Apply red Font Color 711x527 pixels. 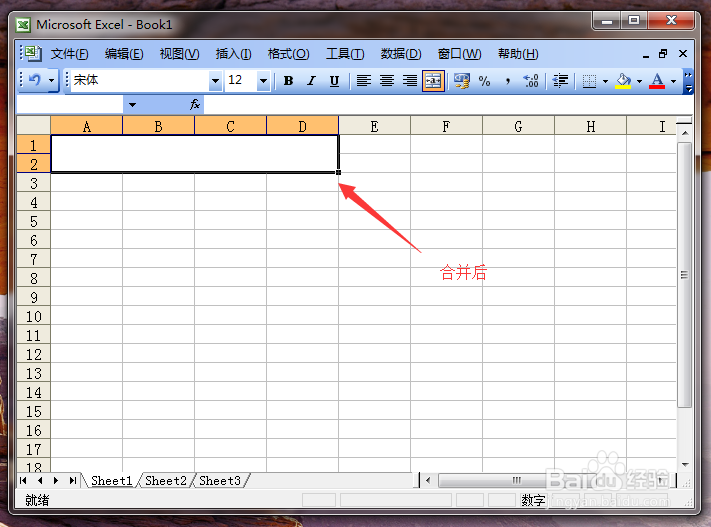(x=657, y=81)
